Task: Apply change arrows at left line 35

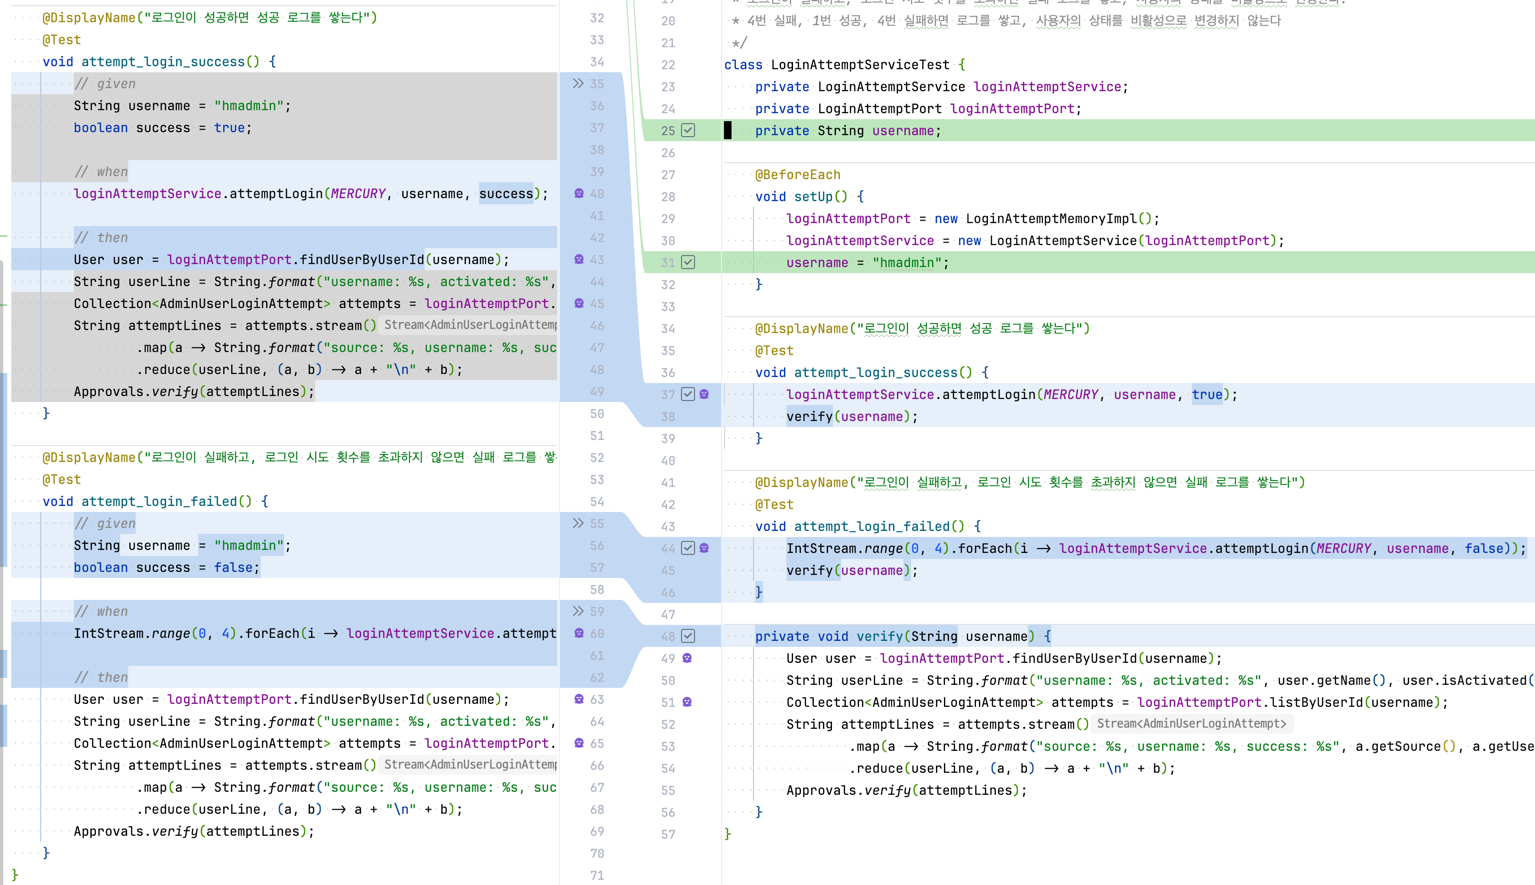Action: pyautogui.click(x=578, y=83)
